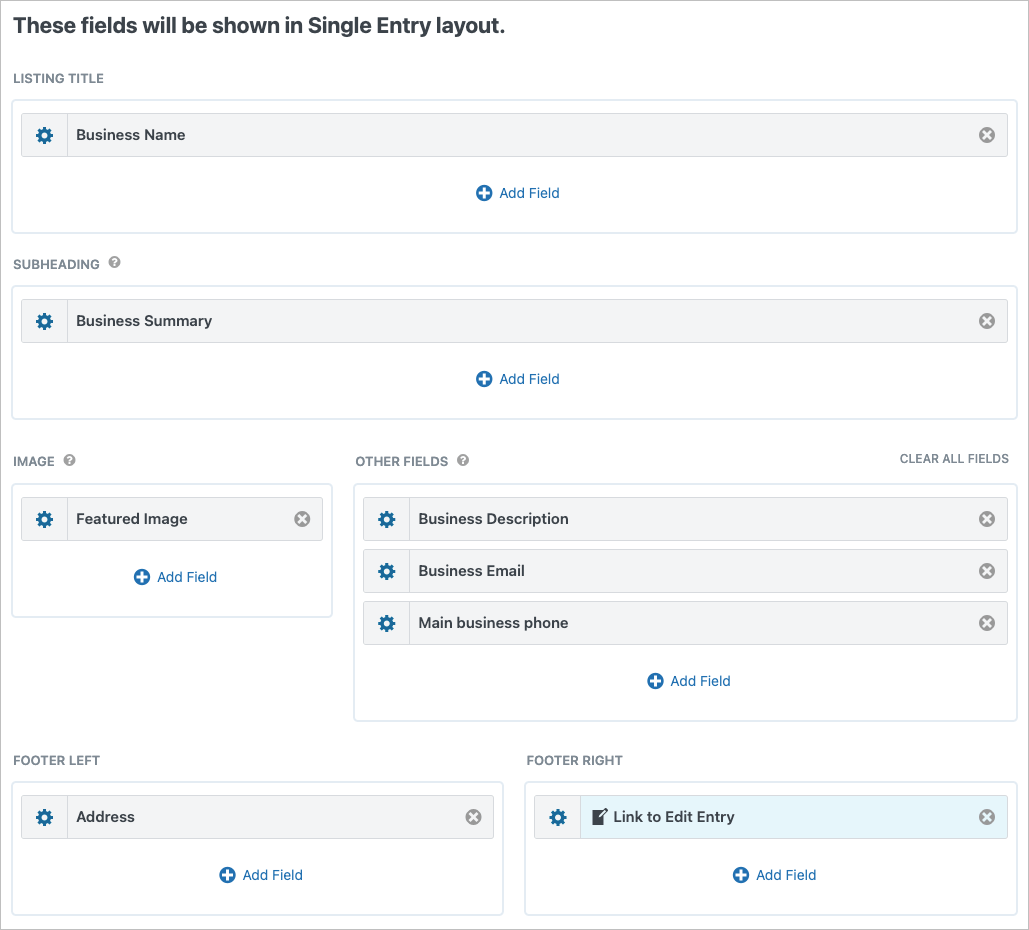1029x930 pixels.
Task: Remove the Featured Image field
Action: coord(302,519)
